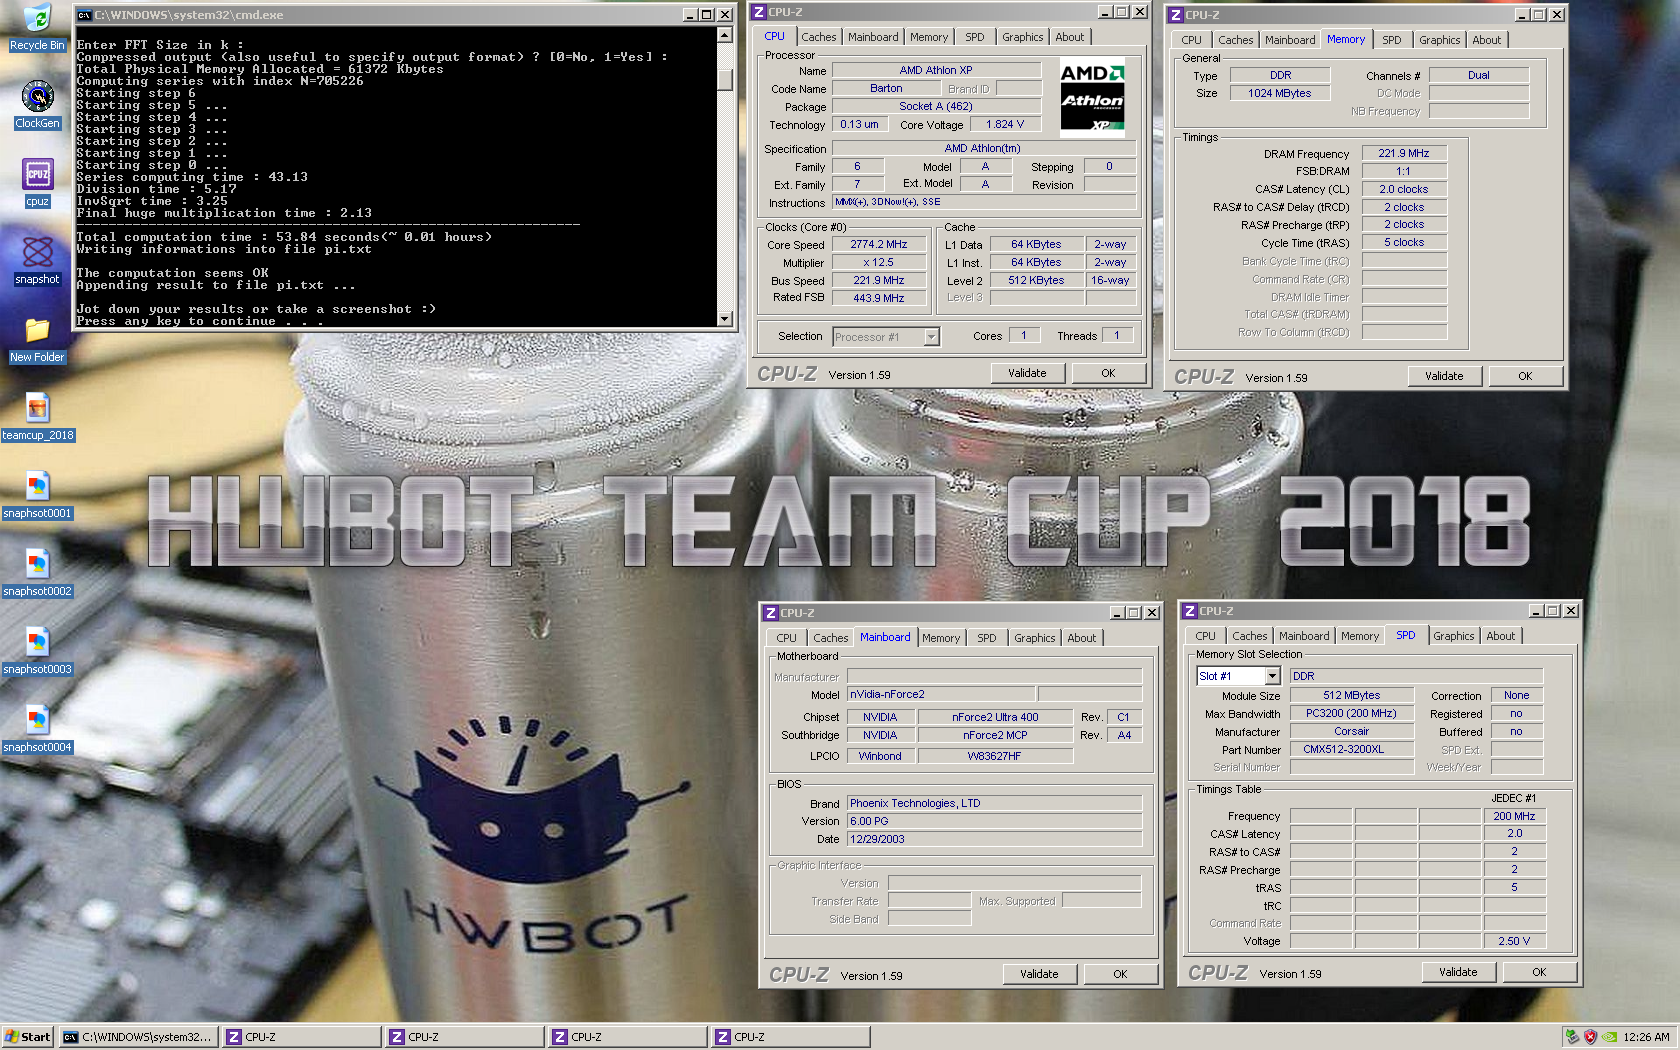
Task: Click the Core Speed 2774.2 MHz field
Action: tap(879, 244)
